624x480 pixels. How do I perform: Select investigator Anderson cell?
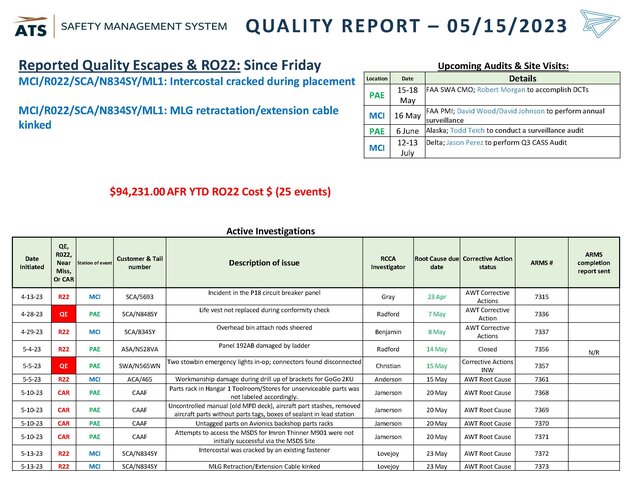(x=388, y=379)
